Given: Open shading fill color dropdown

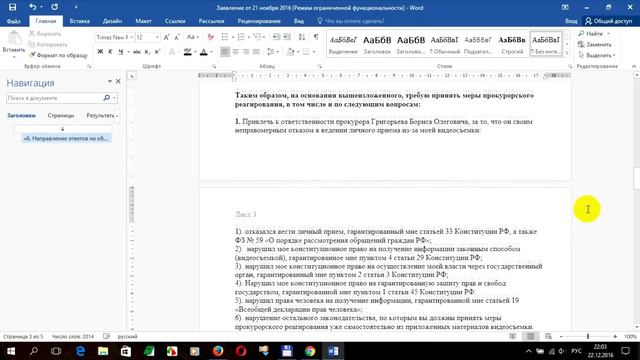Looking at the screenshot, I should (x=298, y=52).
